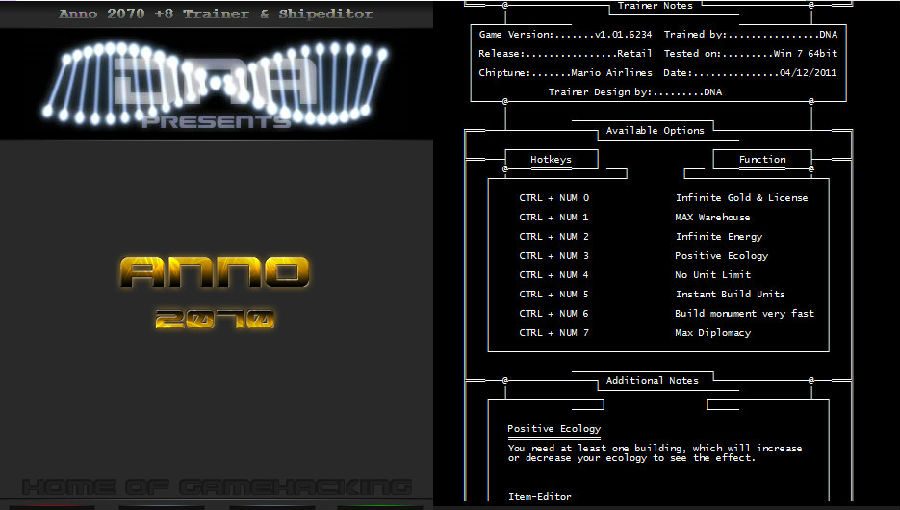
Task: Click the 'CTRL + NUM 3' hotkey text
Action: click(554, 255)
